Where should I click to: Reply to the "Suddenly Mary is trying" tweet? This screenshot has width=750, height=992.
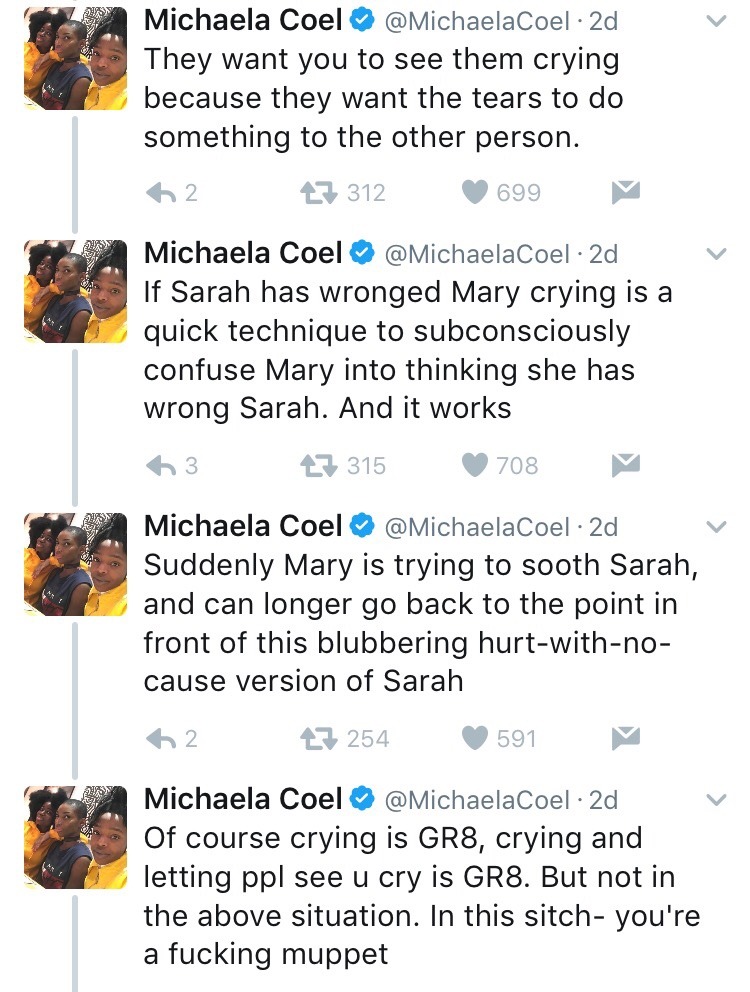(162, 739)
